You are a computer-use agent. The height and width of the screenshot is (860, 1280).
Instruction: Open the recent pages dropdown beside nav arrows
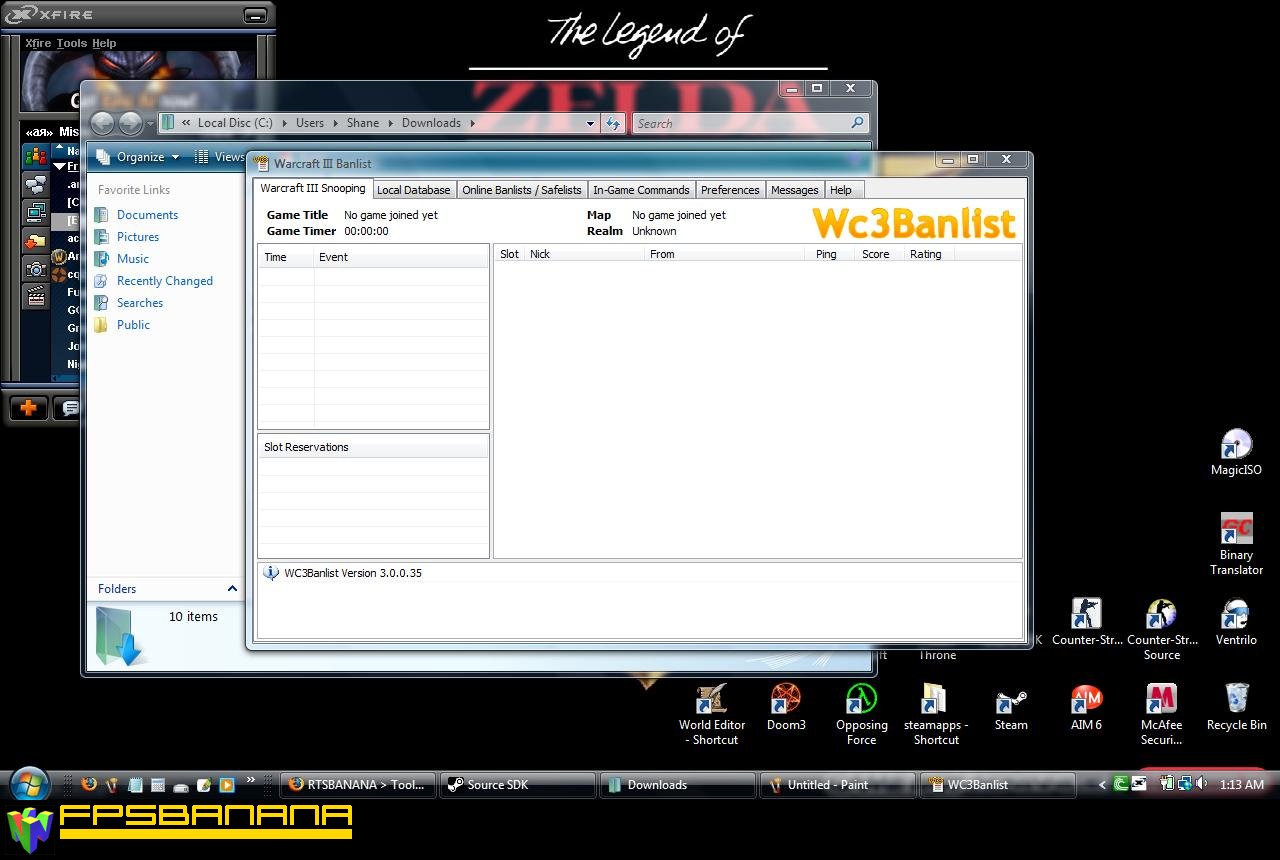coord(150,124)
